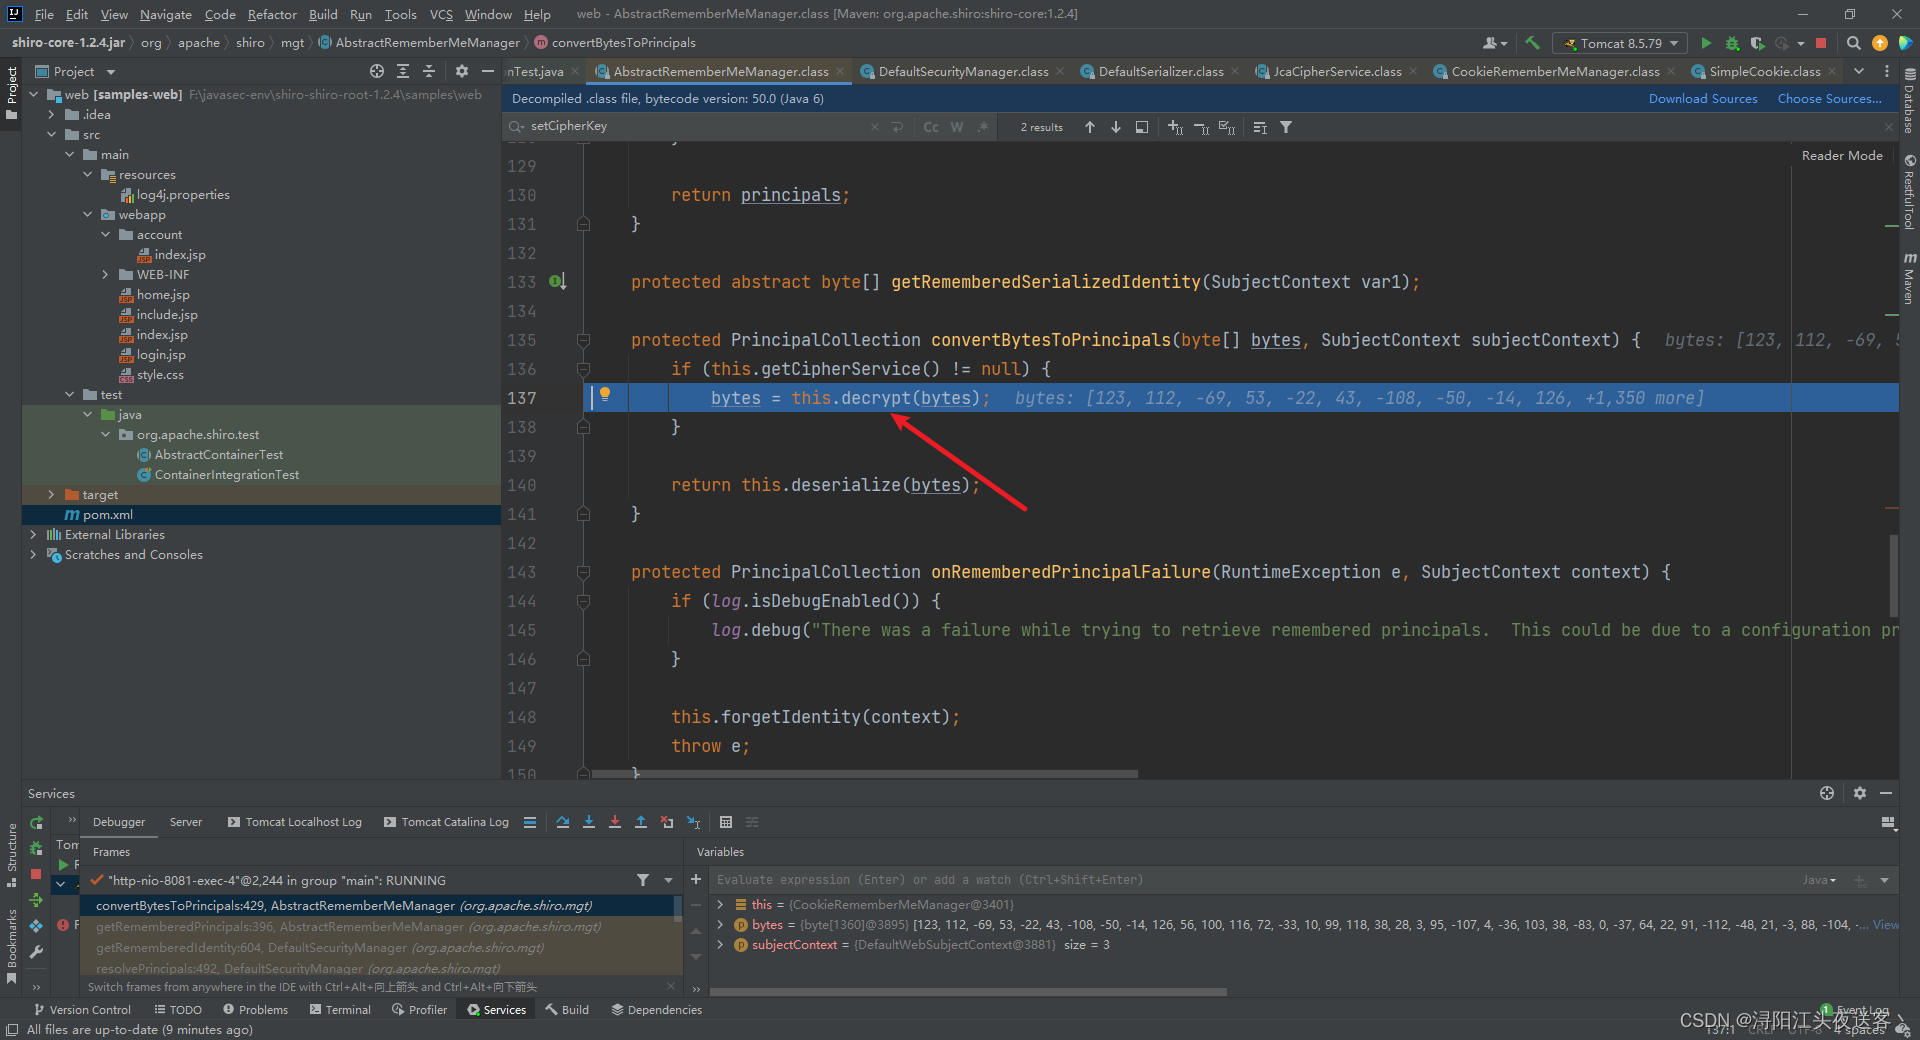Open the VCS menu
The height and width of the screenshot is (1040, 1920).
(441, 14)
